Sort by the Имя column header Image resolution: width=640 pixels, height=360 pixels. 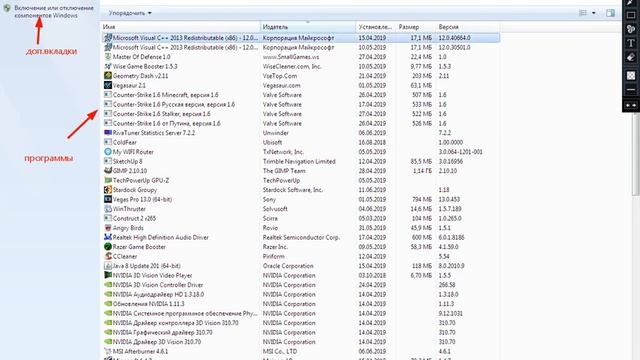181,27
